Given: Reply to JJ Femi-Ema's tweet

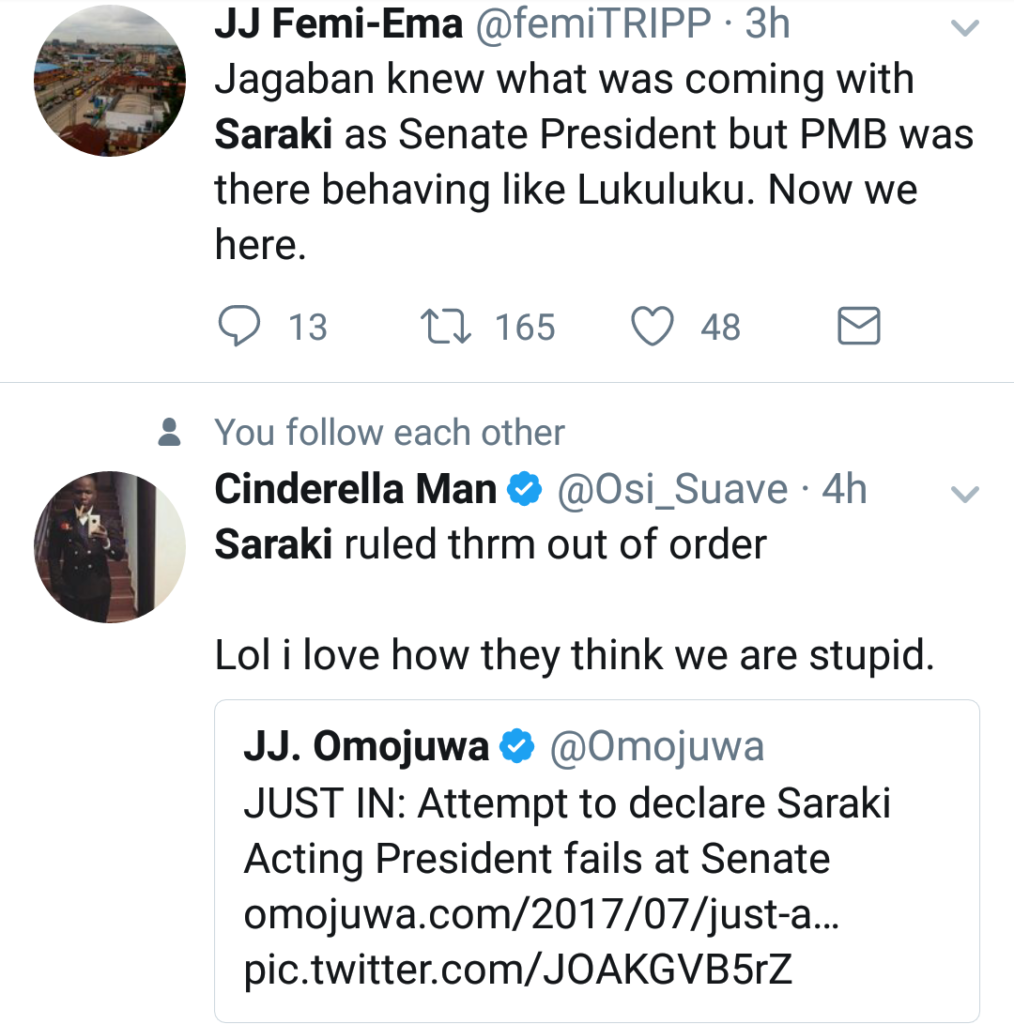Looking at the screenshot, I should pyautogui.click(x=238, y=326).
